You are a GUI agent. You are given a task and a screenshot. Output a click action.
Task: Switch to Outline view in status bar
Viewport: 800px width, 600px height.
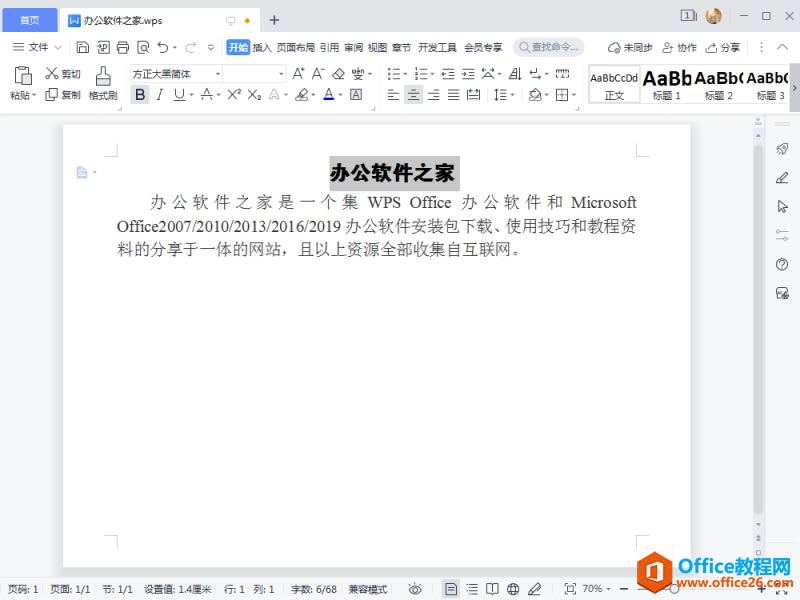click(472, 589)
